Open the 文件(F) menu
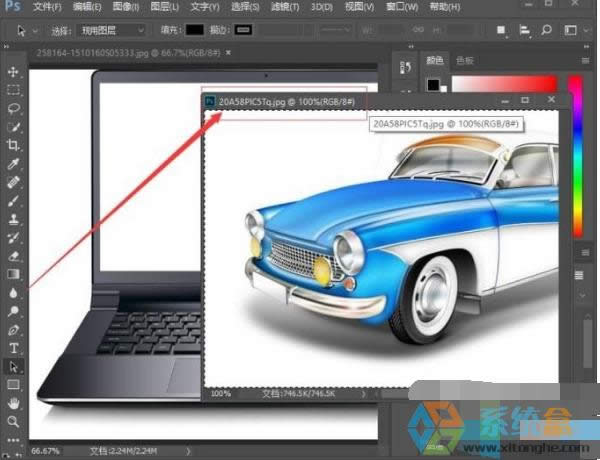This screenshot has height=460, width=600. pyautogui.click(x=47, y=8)
